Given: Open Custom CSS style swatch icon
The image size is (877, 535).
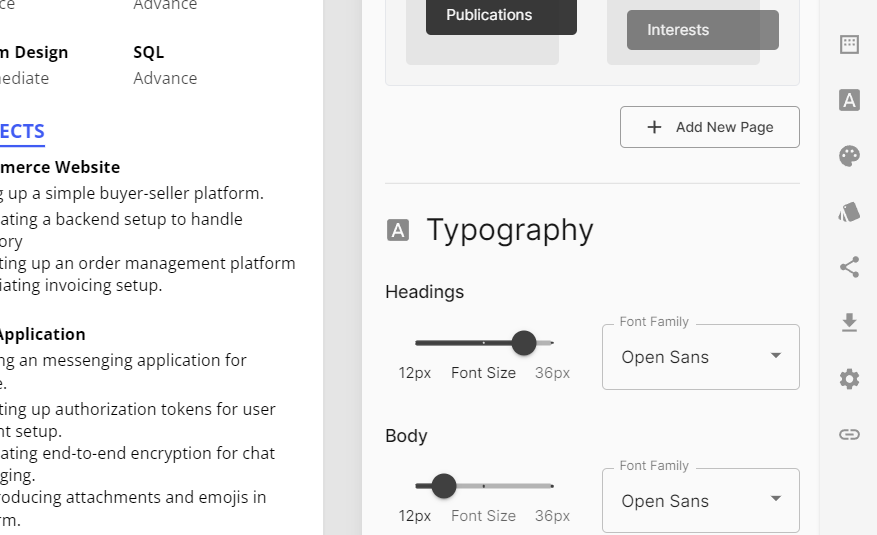Looking at the screenshot, I should [x=849, y=211].
